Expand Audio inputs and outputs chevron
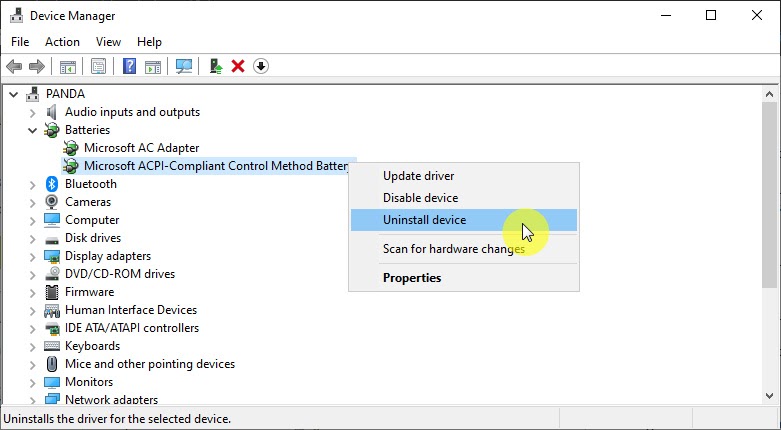Viewport: 781px width, 430px height. (32, 113)
